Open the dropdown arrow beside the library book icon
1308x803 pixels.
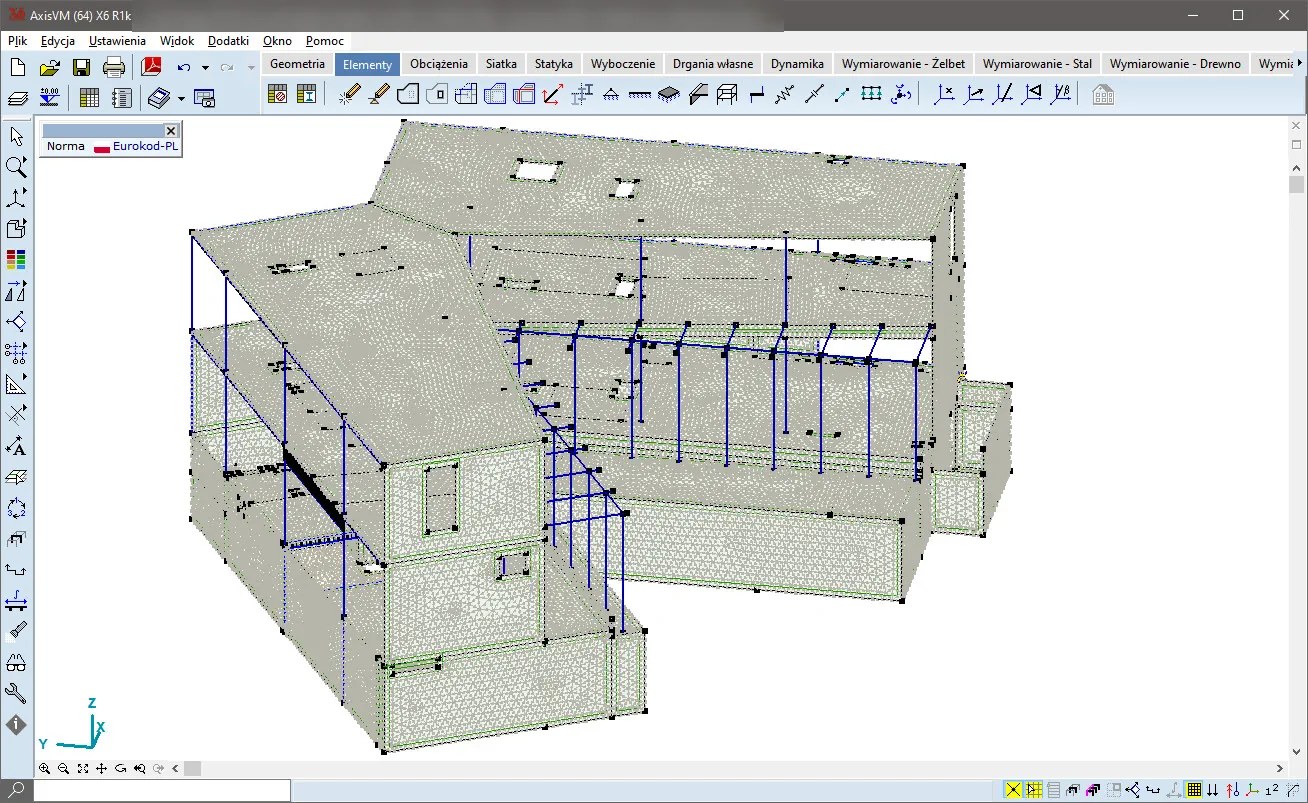181,98
